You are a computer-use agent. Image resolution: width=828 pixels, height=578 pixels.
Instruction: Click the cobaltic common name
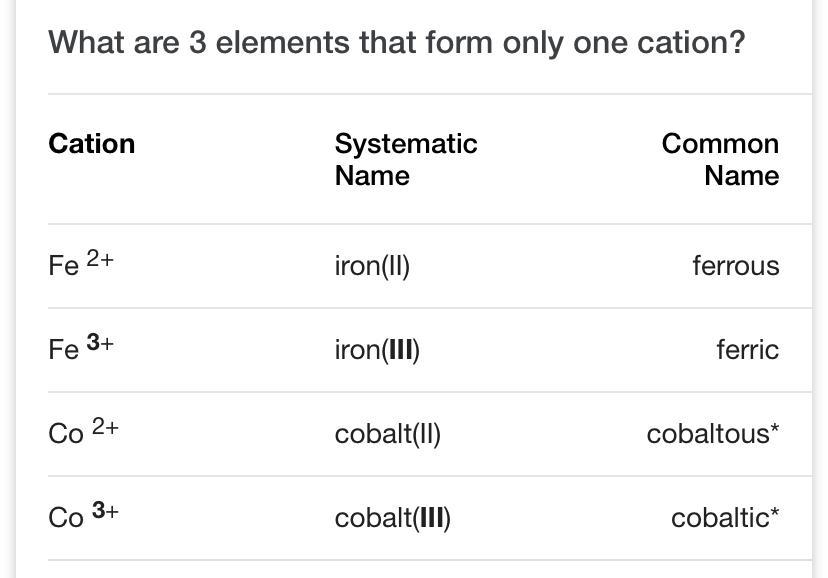click(x=725, y=517)
